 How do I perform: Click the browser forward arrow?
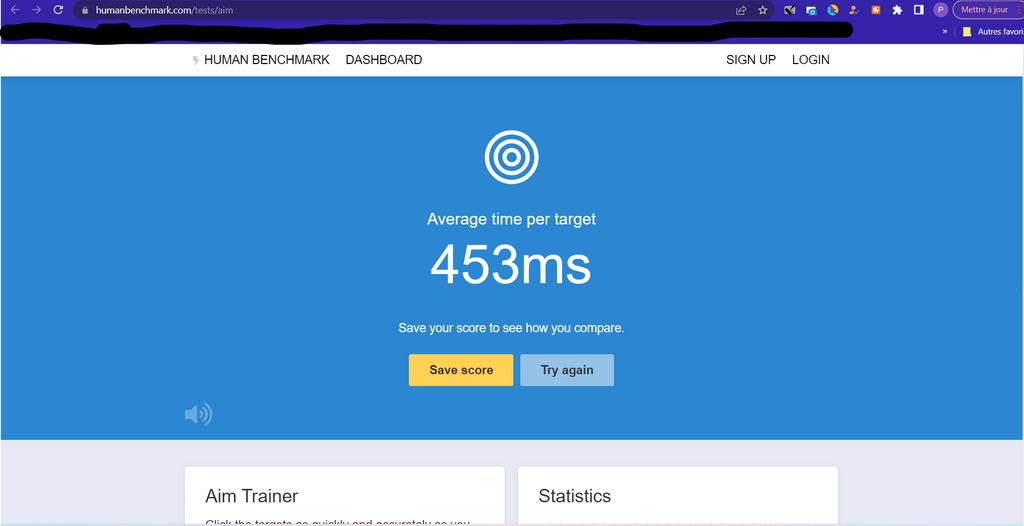36,10
